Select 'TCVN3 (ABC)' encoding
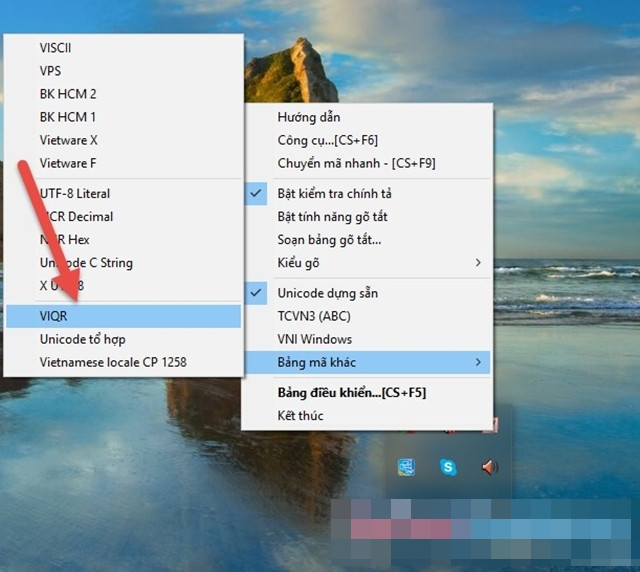Screen dimensions: 640x572 coord(314,316)
